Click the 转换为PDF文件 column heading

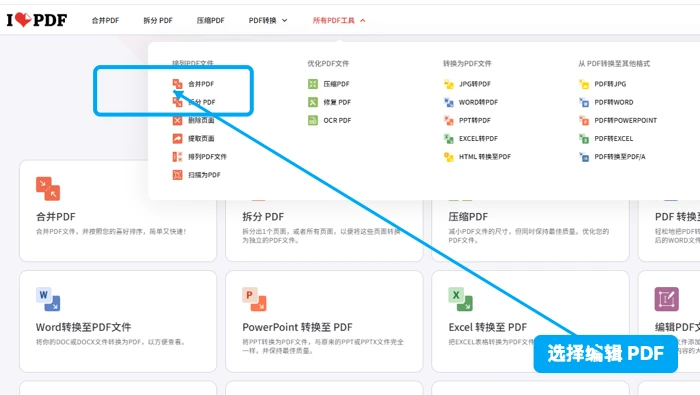point(467,63)
